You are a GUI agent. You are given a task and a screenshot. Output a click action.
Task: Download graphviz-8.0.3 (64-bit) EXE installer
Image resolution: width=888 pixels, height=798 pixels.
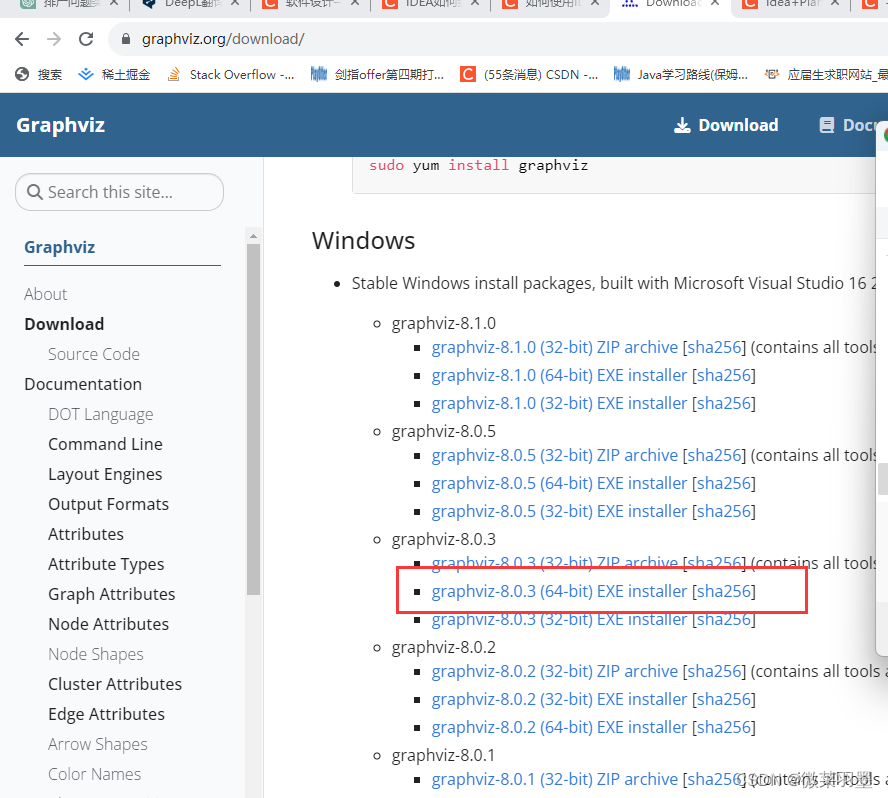point(559,591)
